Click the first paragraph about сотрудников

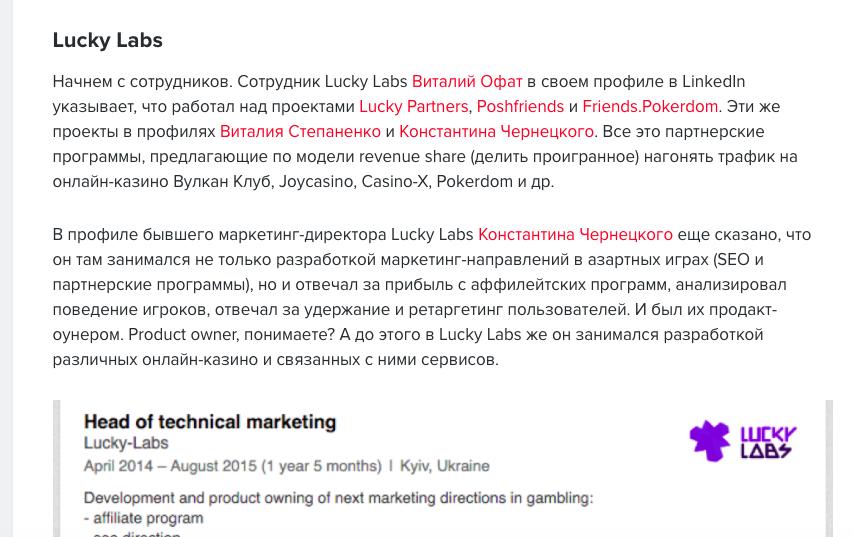pyautogui.click(x=425, y=132)
